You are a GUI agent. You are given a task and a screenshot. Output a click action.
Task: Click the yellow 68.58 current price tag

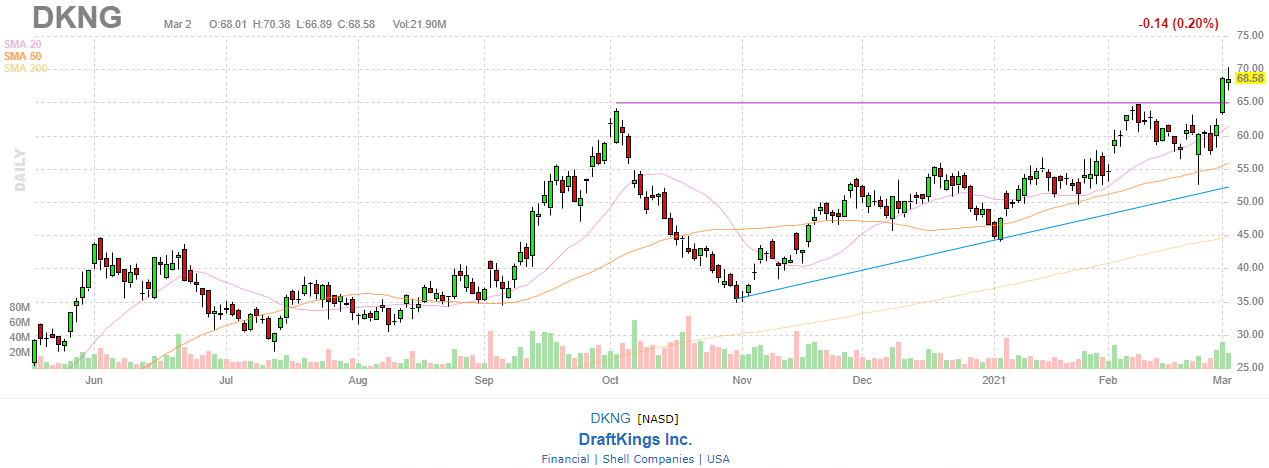tap(1250, 77)
